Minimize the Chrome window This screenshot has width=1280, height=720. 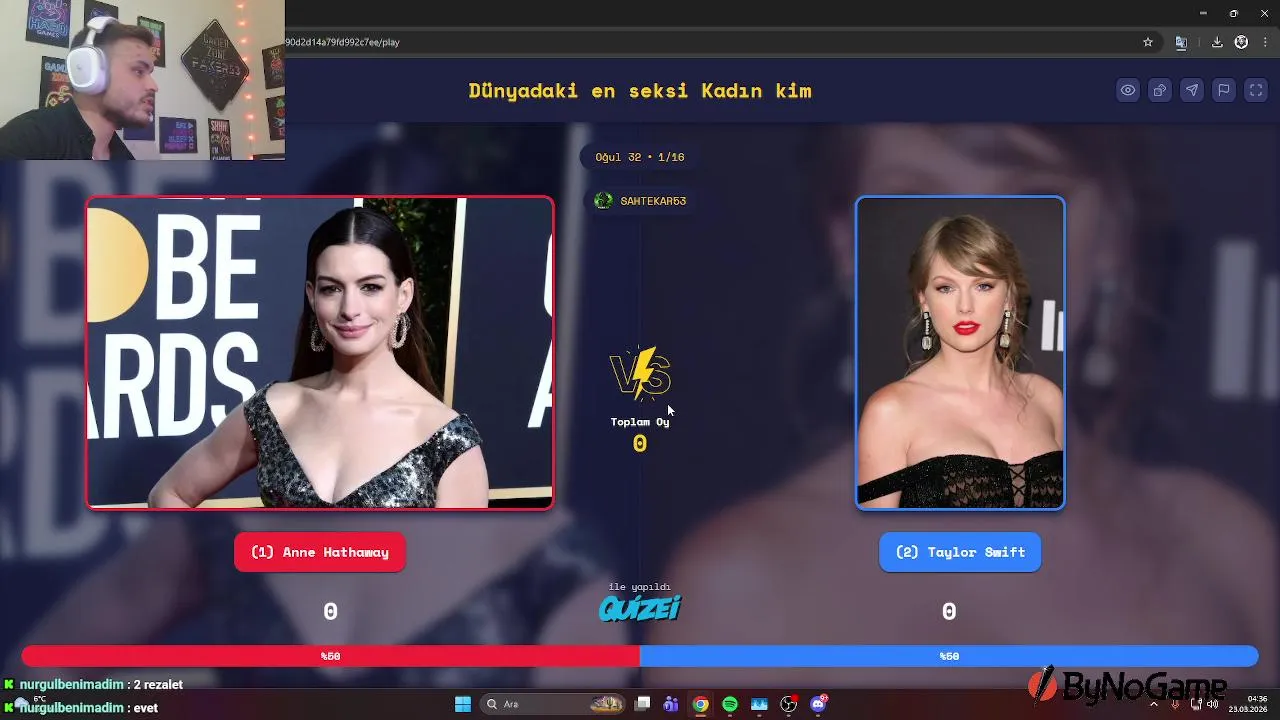pos(1203,13)
